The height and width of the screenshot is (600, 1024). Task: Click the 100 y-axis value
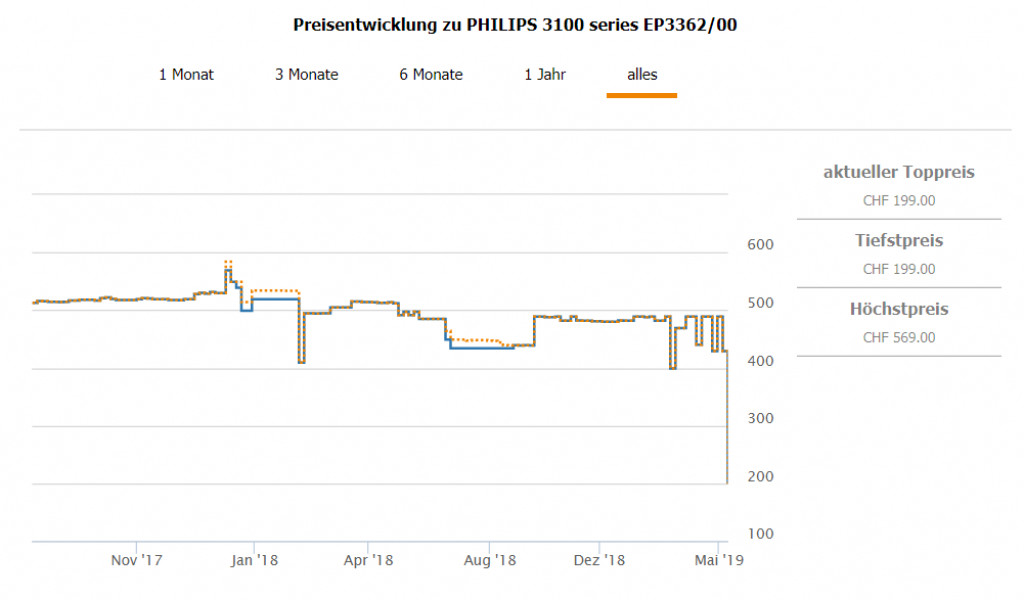click(761, 534)
